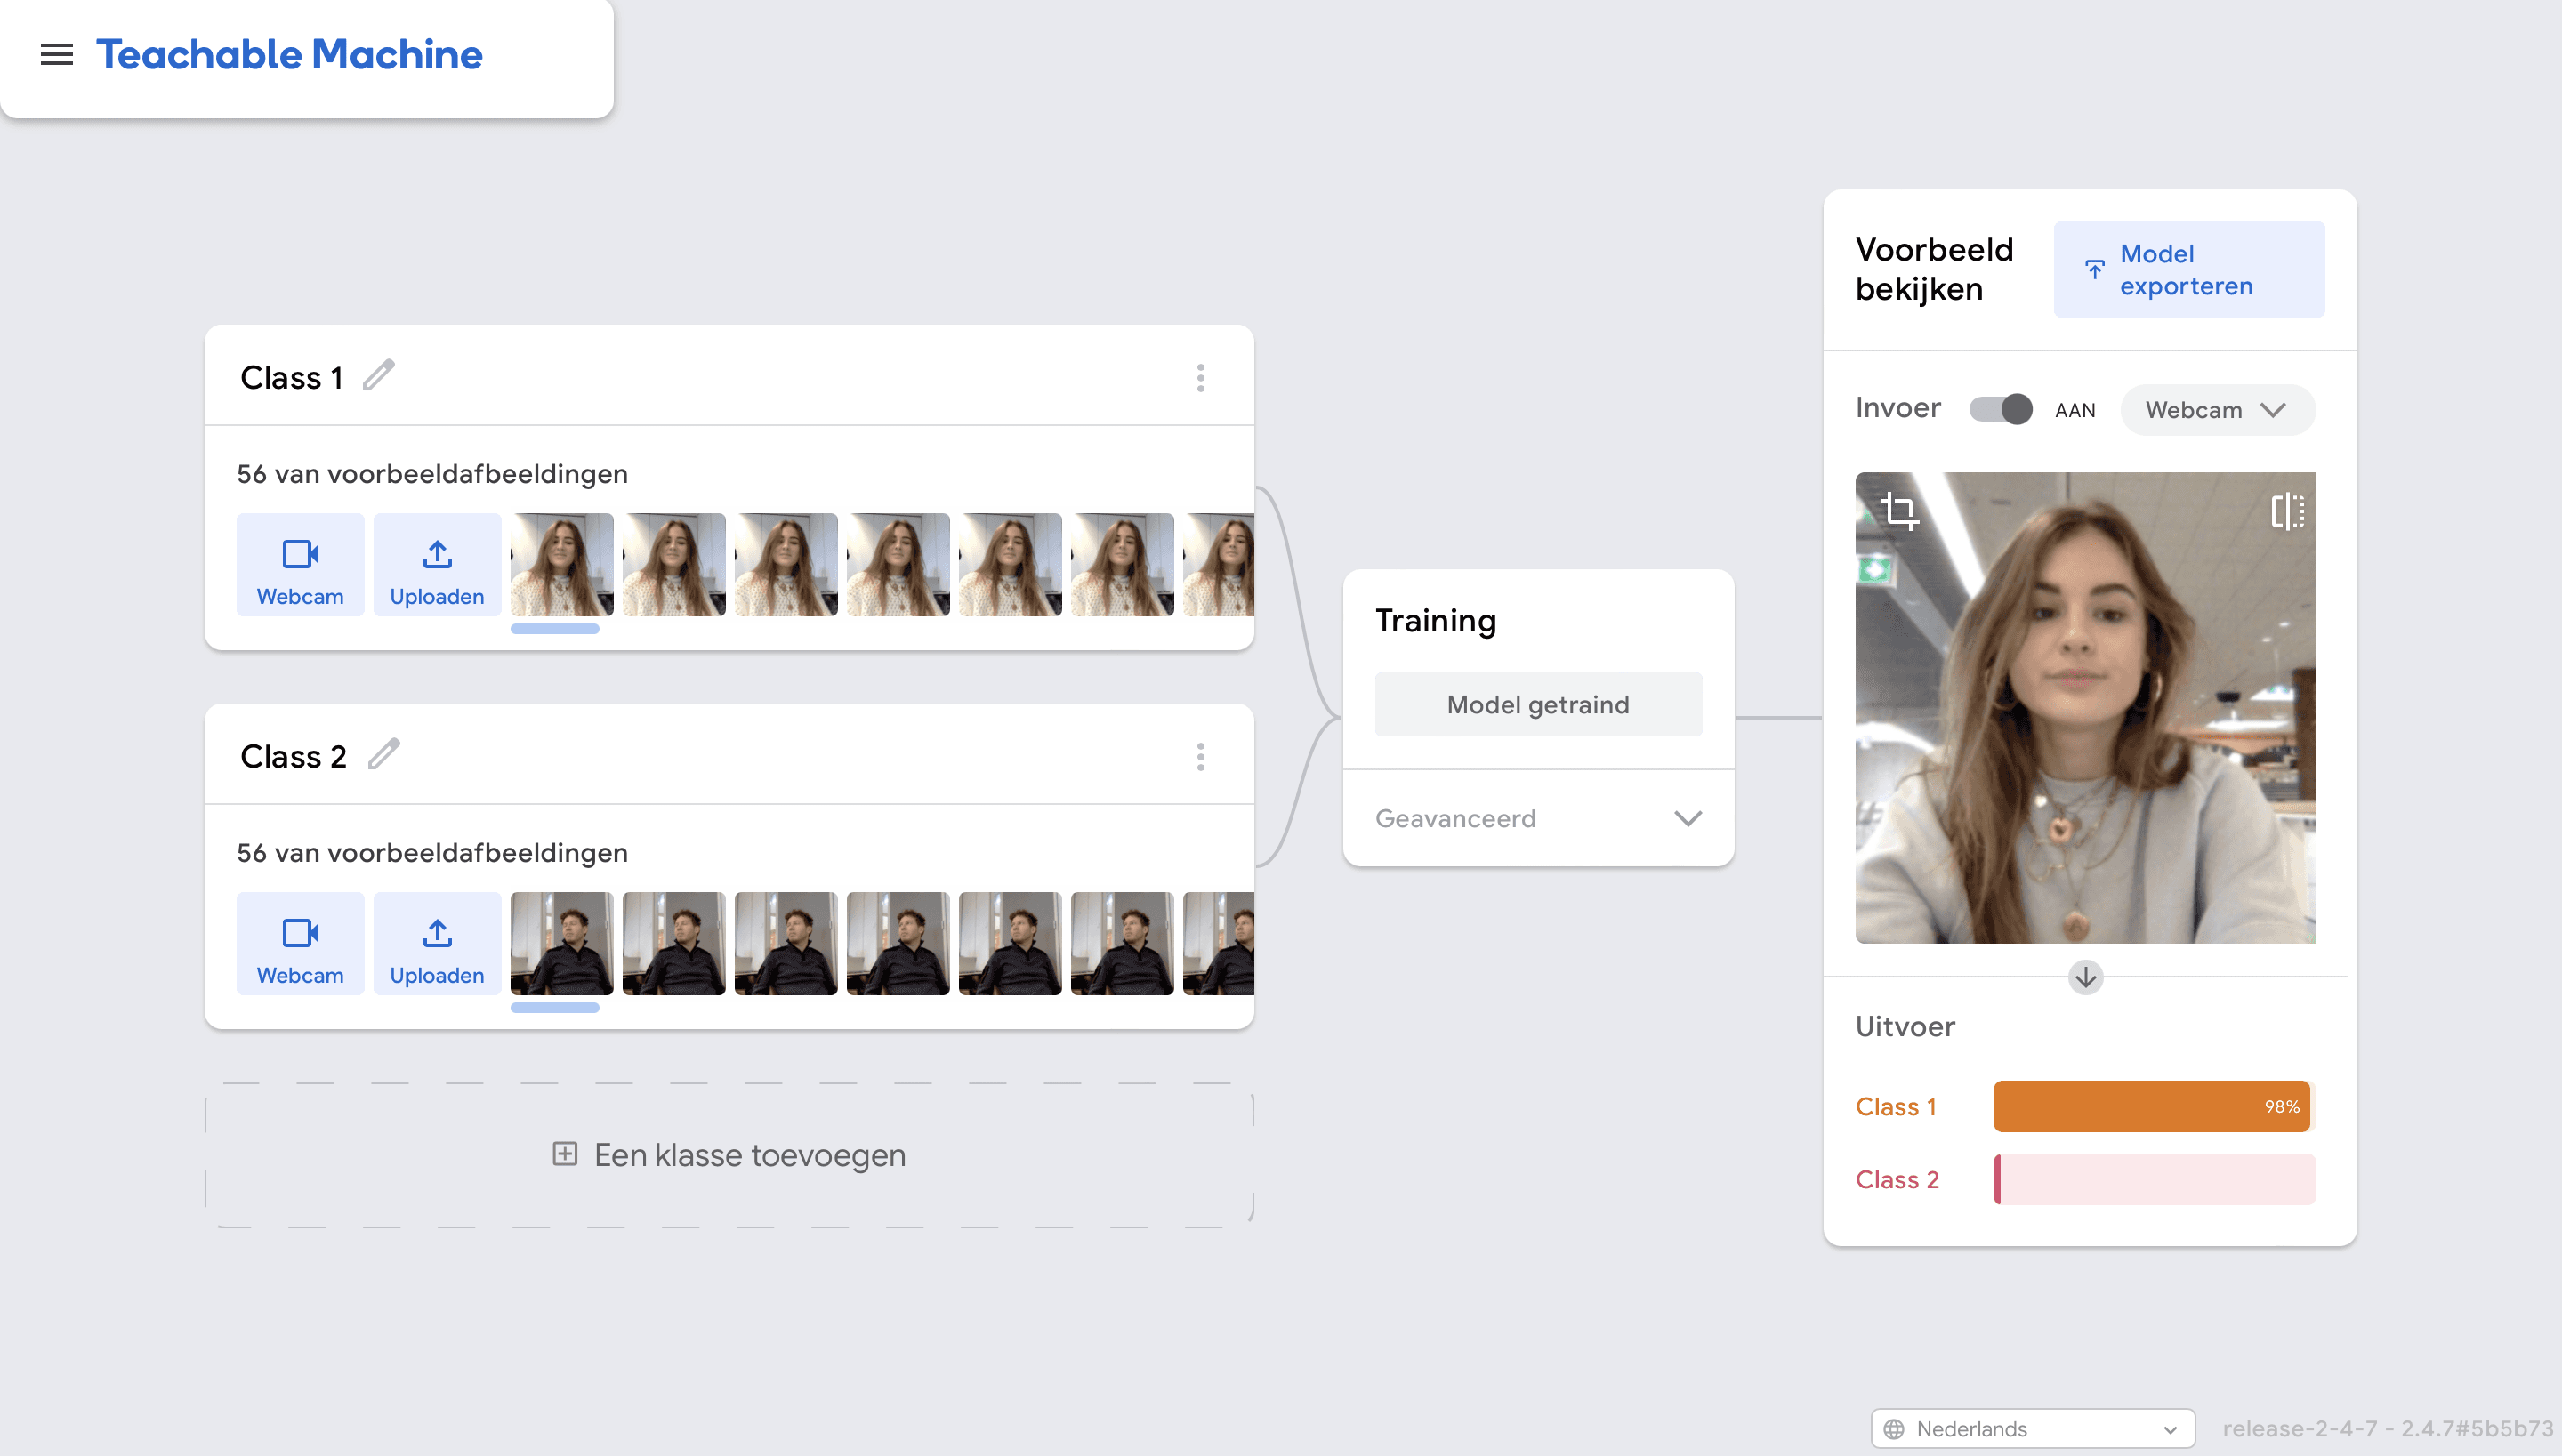Open Class 2 three-dot options menu
The height and width of the screenshot is (1456, 2562).
[x=1200, y=757]
